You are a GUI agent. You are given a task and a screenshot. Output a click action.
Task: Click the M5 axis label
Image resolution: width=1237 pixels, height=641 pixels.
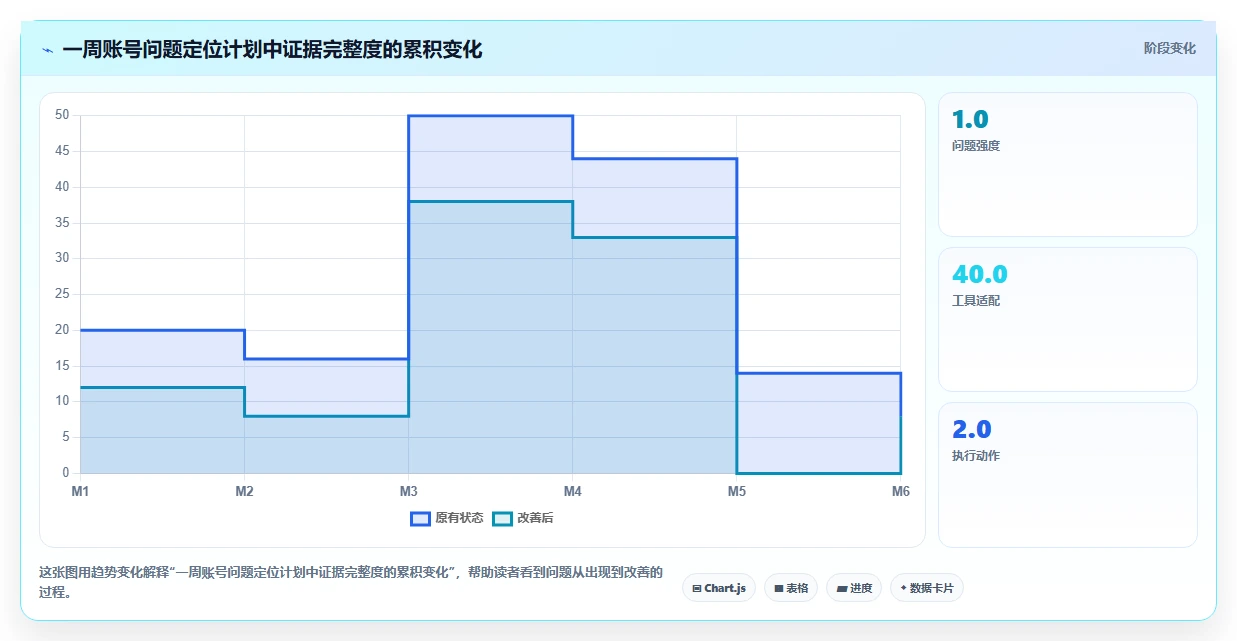[x=736, y=491]
